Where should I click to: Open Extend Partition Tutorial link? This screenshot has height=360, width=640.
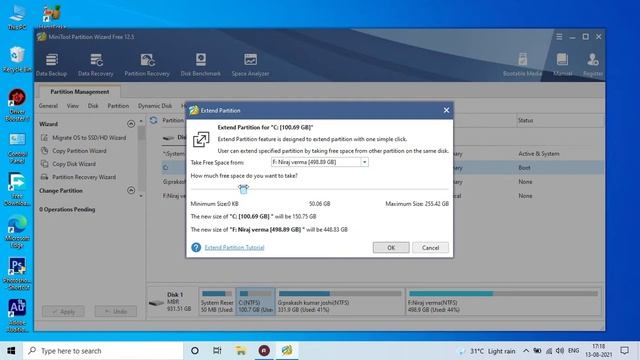pyautogui.click(x=234, y=247)
